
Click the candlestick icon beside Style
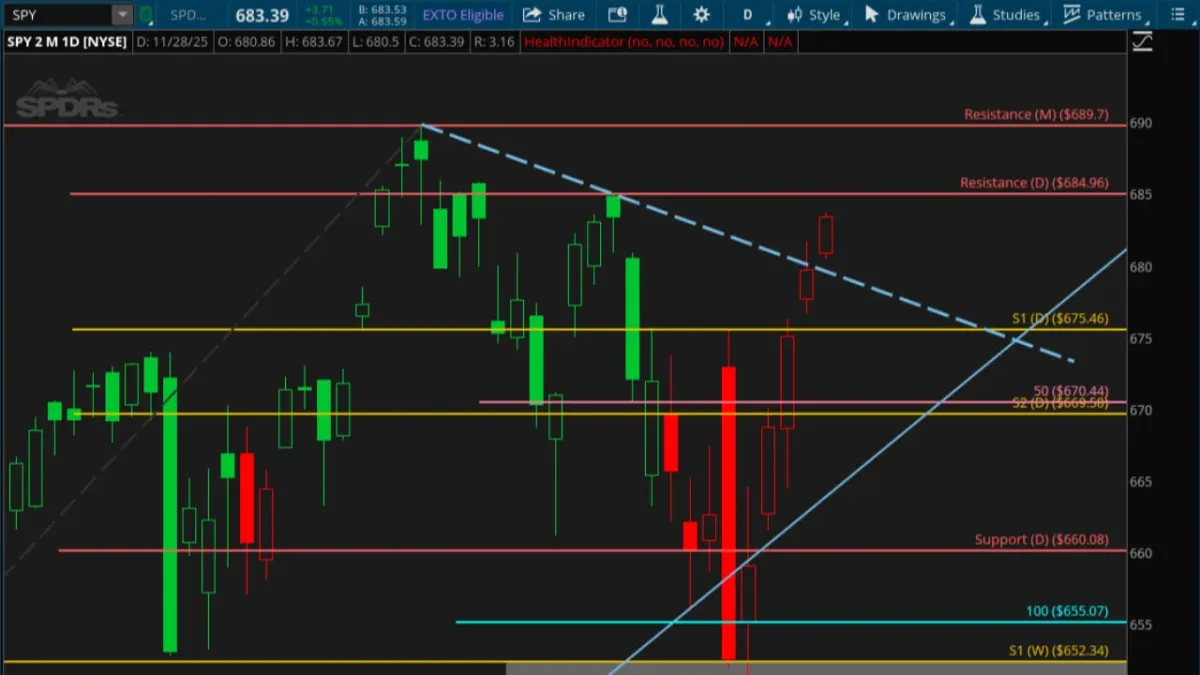point(794,15)
